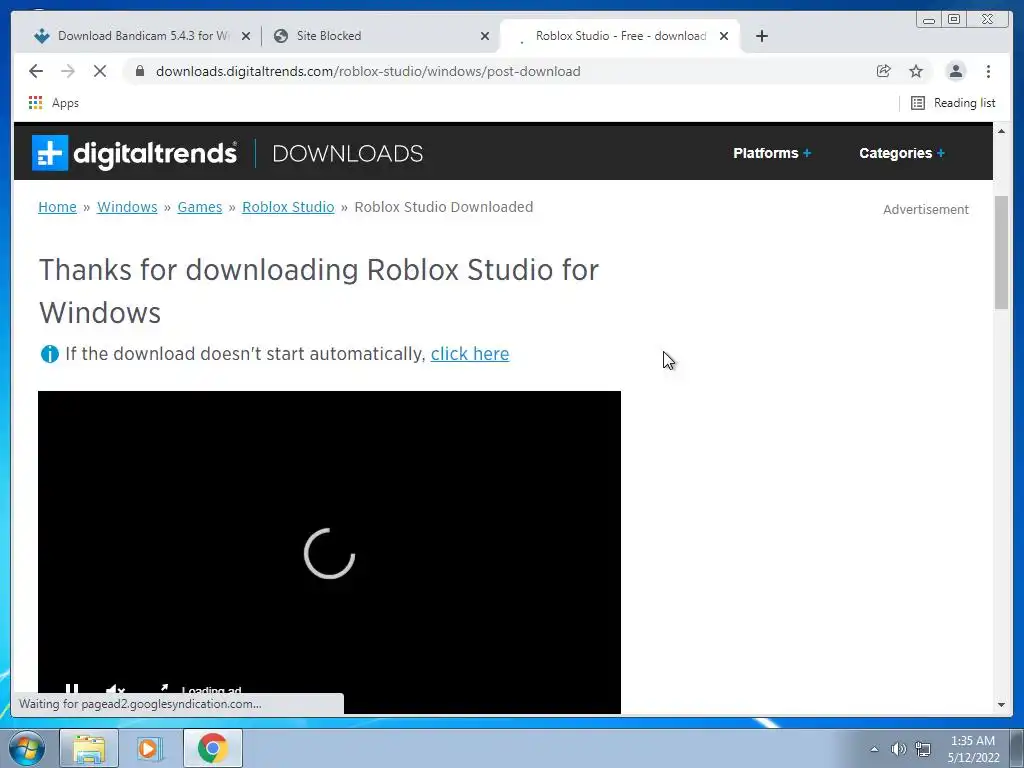Bookmark this page with the star
Viewport: 1024px width, 768px height.
[x=916, y=71]
